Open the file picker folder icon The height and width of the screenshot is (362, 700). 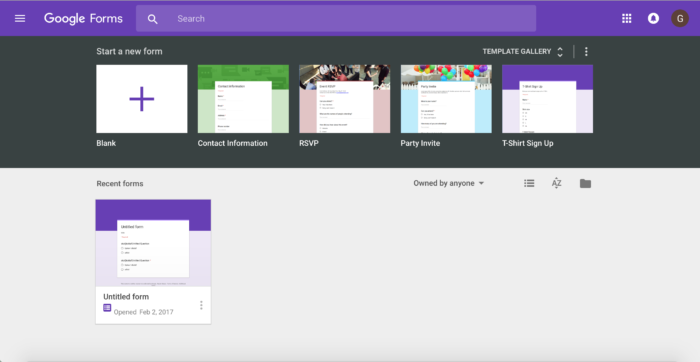tap(585, 183)
